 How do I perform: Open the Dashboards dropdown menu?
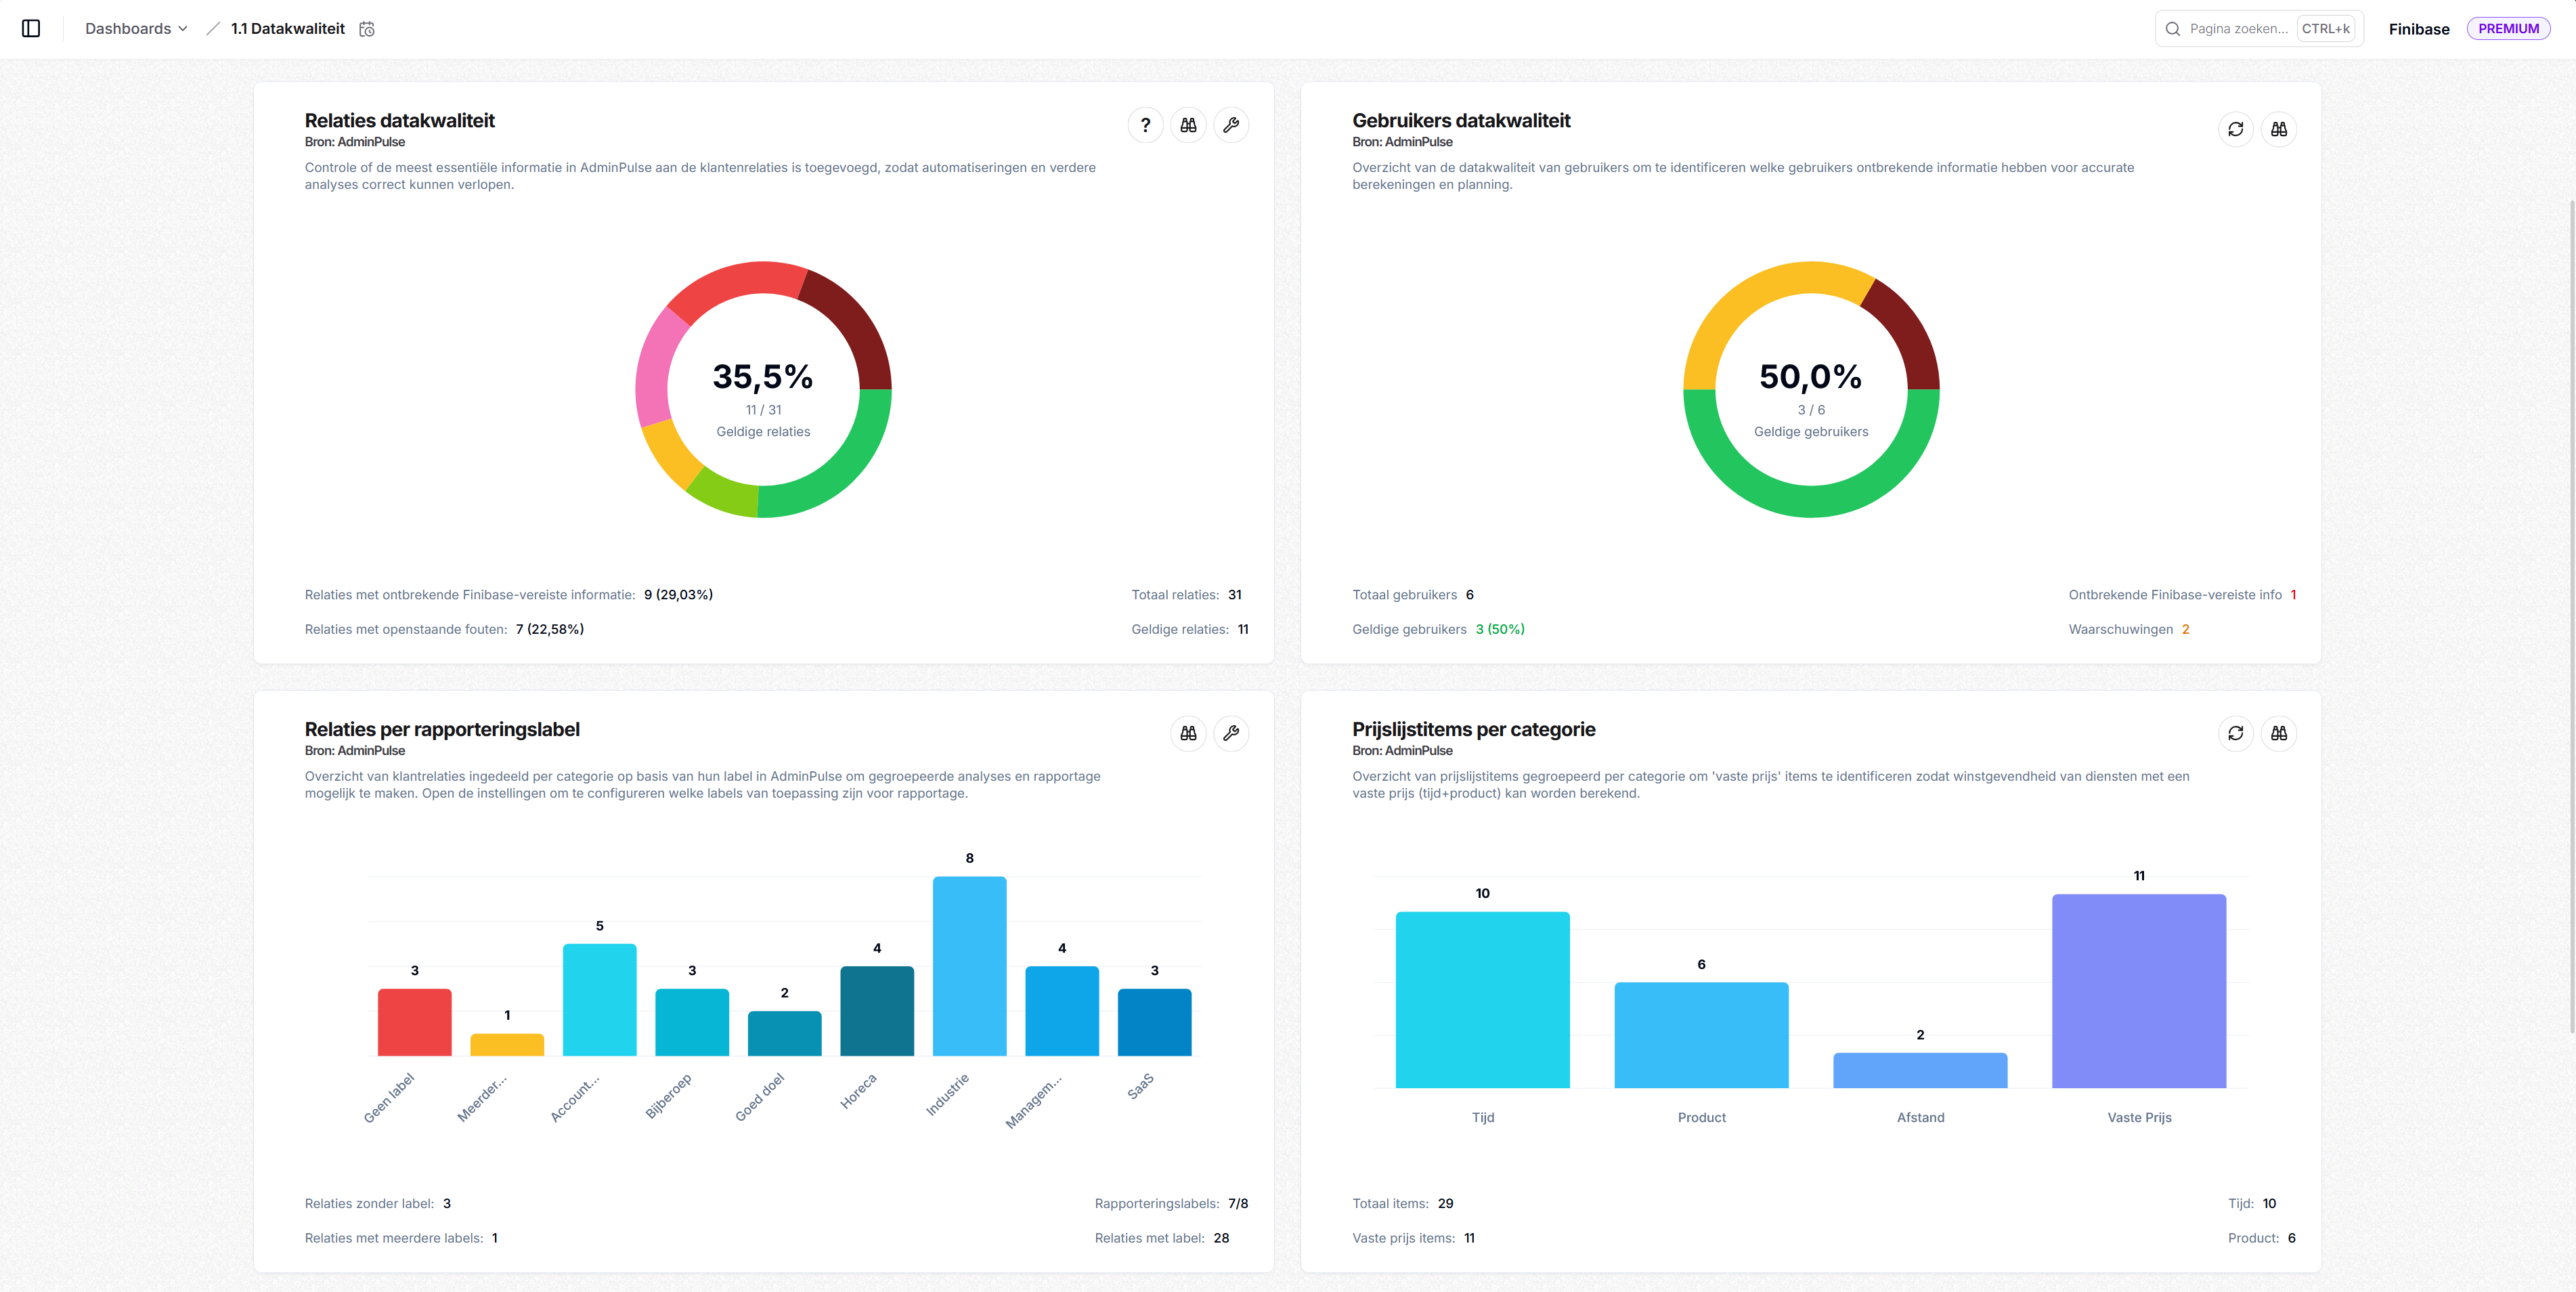coord(136,29)
